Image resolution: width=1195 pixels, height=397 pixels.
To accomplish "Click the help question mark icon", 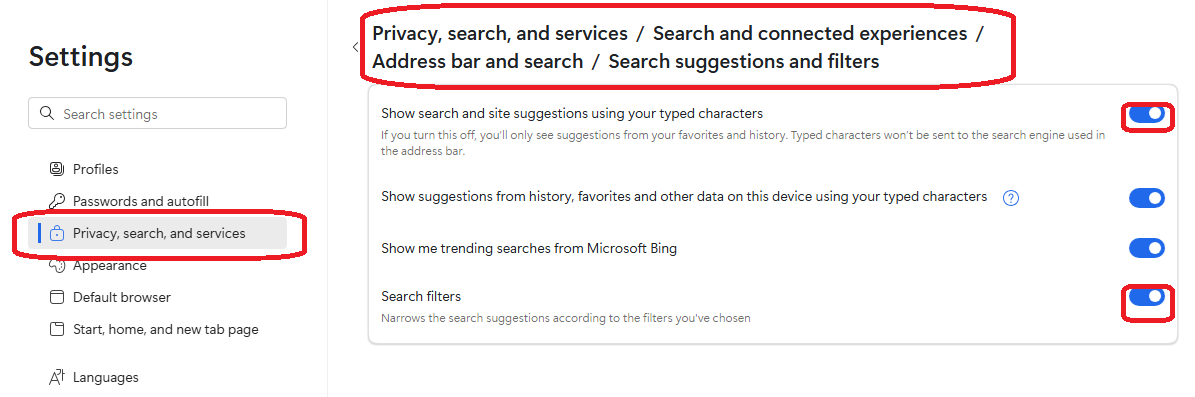I will point(1011,198).
